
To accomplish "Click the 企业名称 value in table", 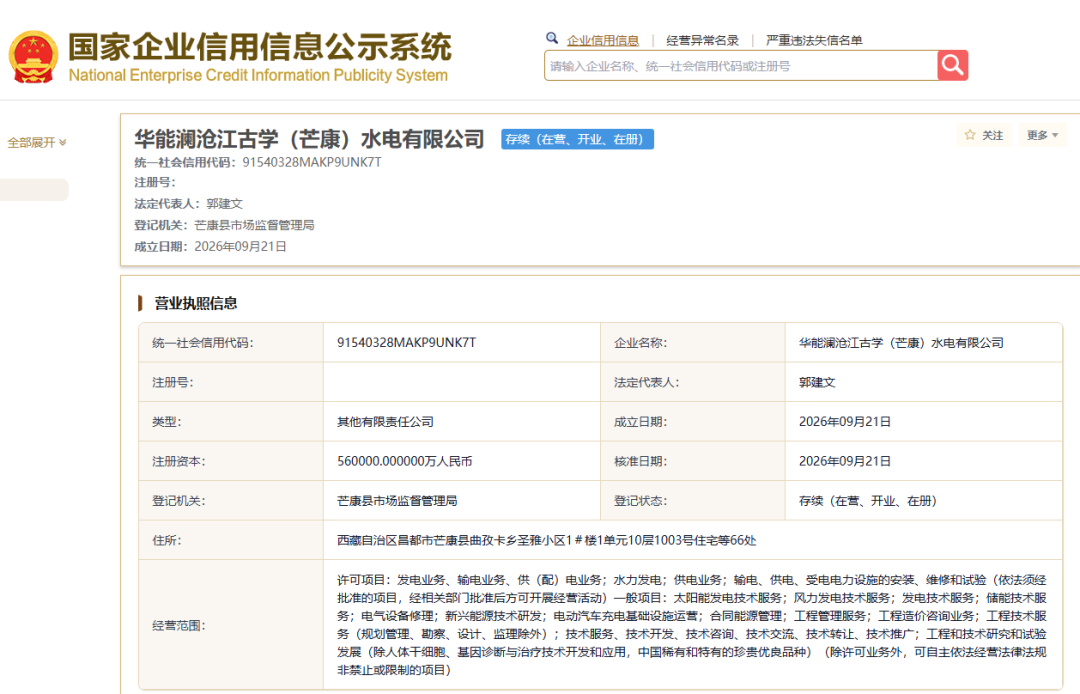I will coord(901,343).
